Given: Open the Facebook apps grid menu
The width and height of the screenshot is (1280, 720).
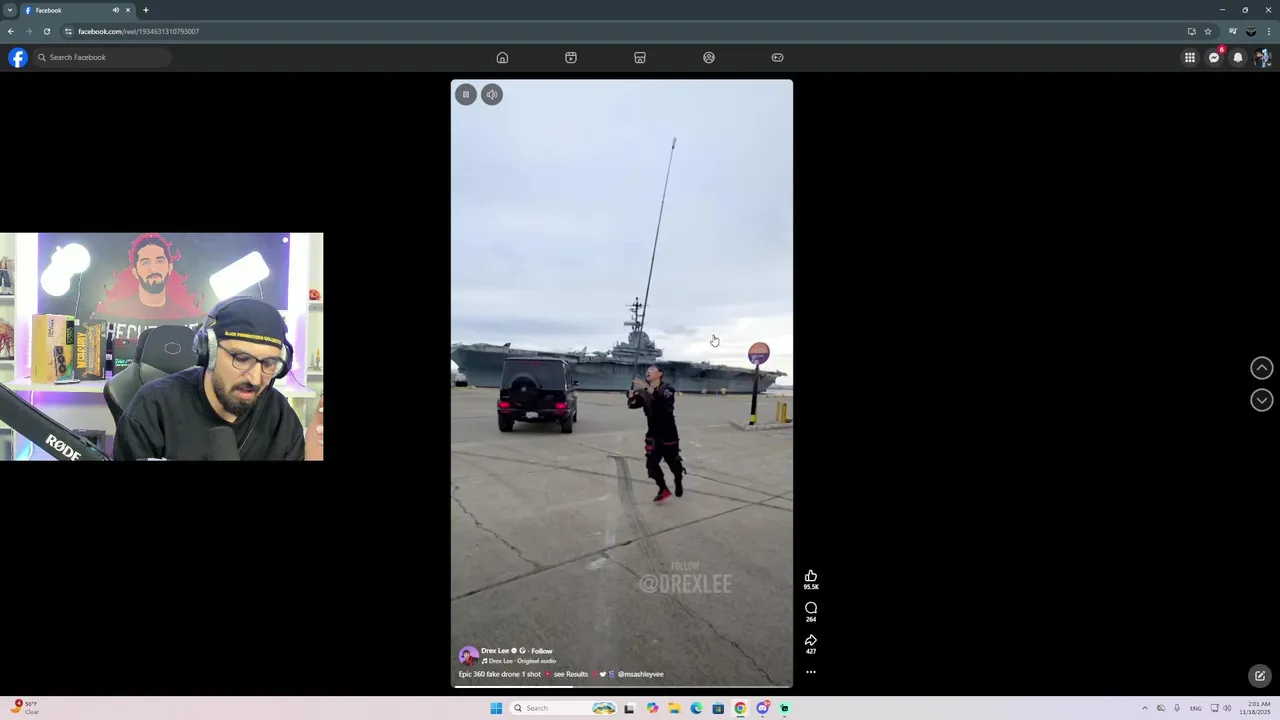Looking at the screenshot, I should coord(1190,57).
